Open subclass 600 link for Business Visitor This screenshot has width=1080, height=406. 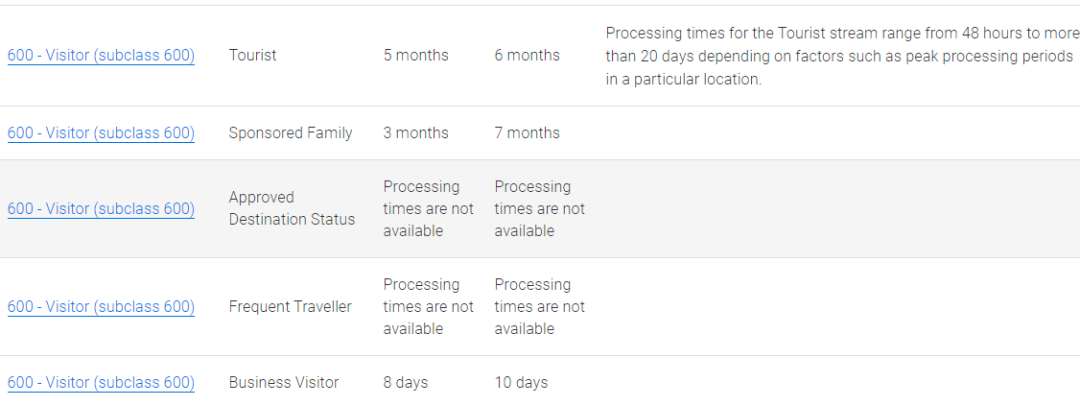[101, 383]
